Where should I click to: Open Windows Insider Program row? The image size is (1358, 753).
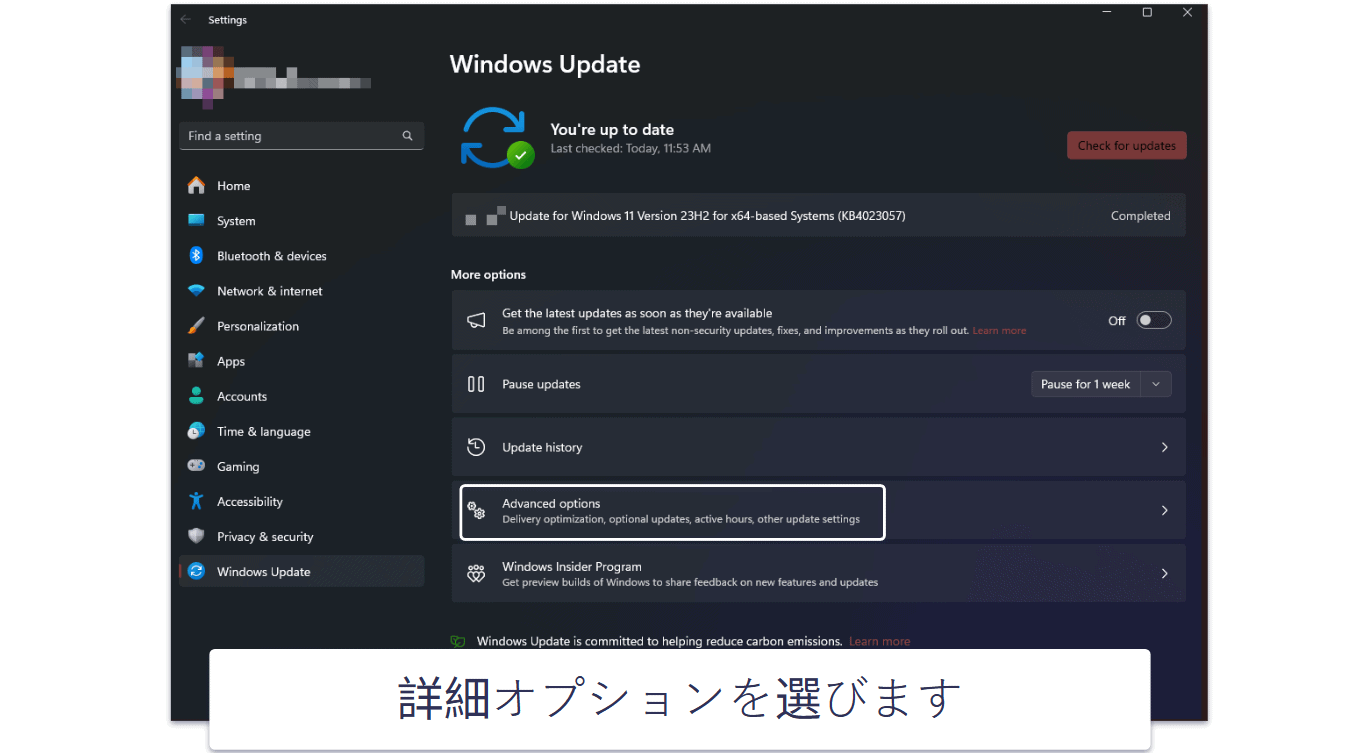[x=818, y=574]
